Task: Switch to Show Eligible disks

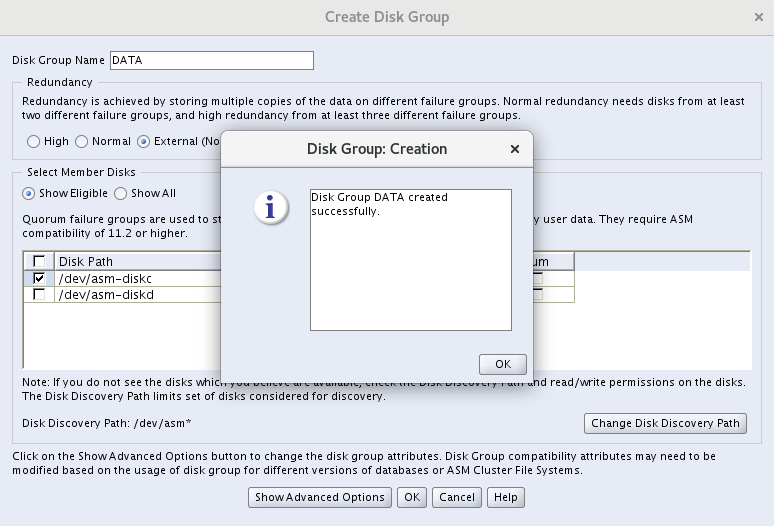Action: pyautogui.click(x=29, y=193)
